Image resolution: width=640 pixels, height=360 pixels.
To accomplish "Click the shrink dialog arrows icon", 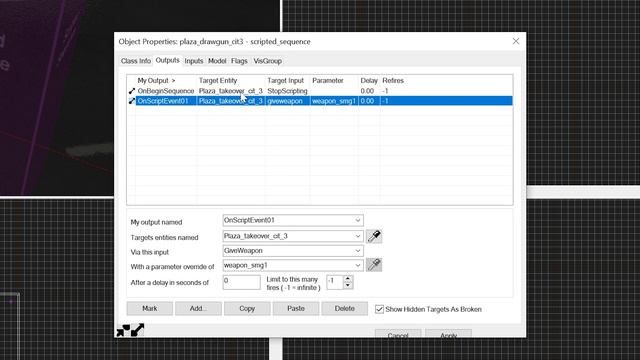I will (123, 330).
